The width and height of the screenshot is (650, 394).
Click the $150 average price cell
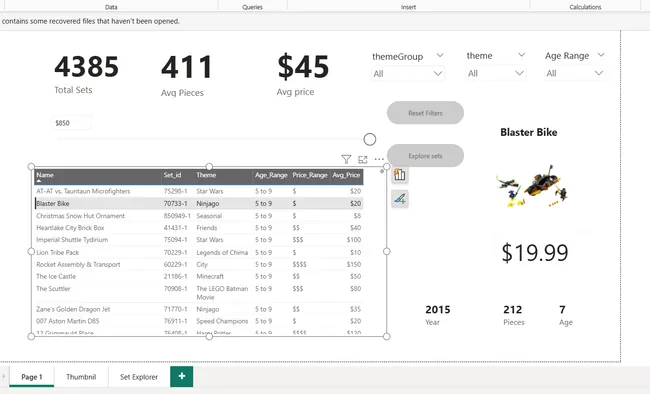pos(354,264)
